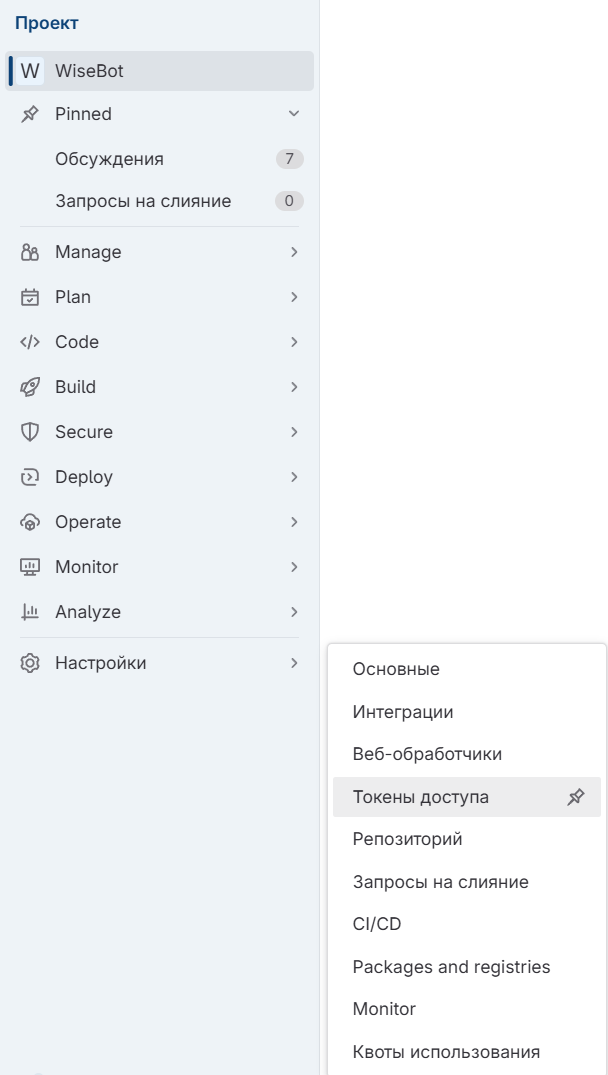Open Запросы на слияние in settings flyout
The width and height of the screenshot is (608, 1075).
(x=467, y=882)
